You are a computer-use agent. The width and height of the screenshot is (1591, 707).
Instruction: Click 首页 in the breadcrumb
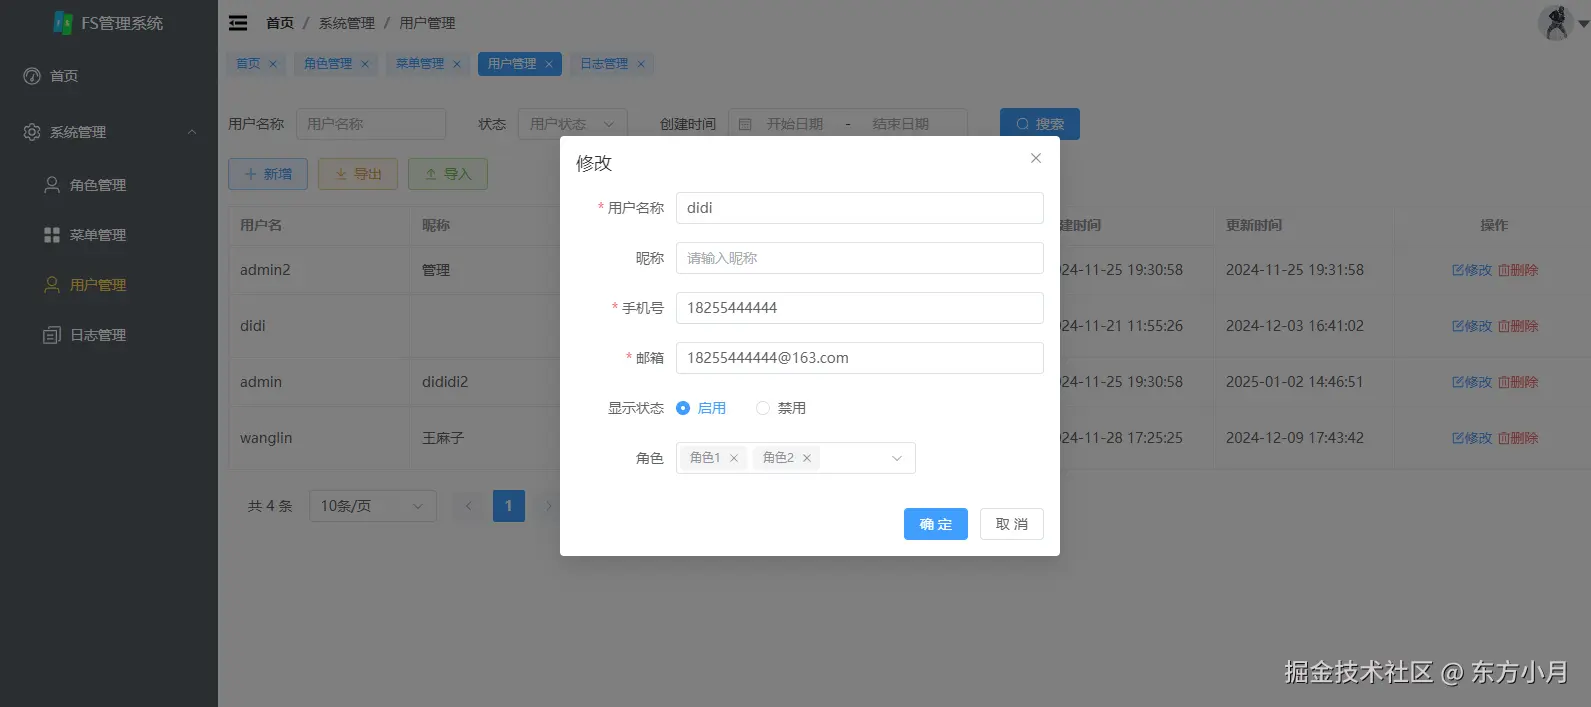[280, 23]
